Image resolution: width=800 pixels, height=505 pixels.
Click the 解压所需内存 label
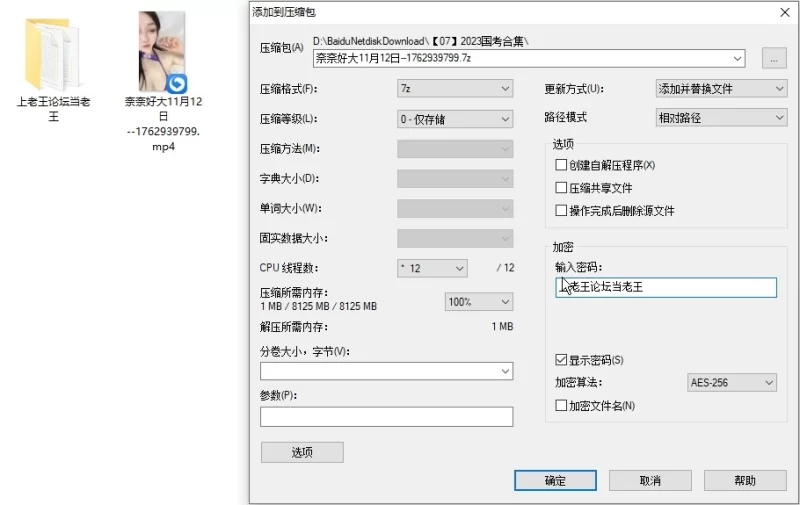coord(294,327)
